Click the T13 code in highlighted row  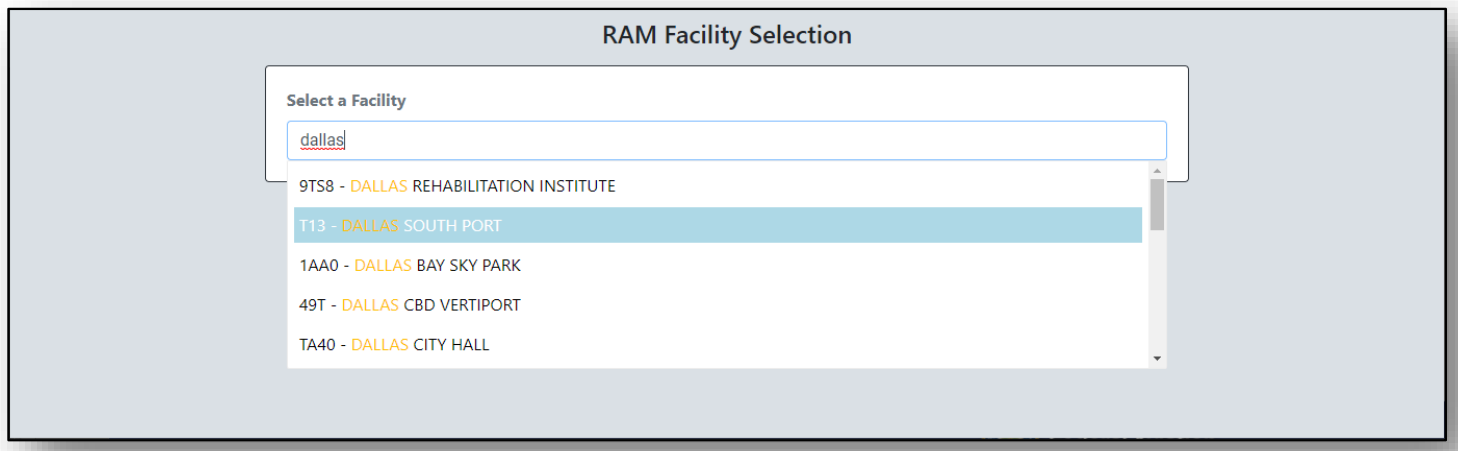tap(312, 226)
